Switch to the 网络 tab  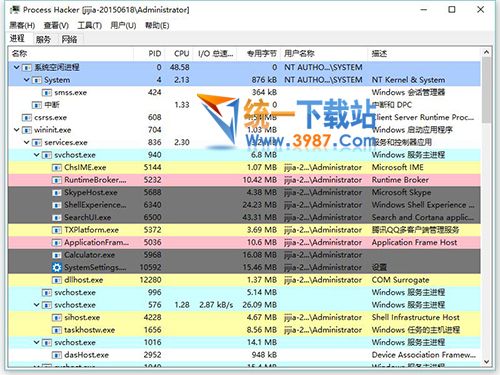point(69,40)
